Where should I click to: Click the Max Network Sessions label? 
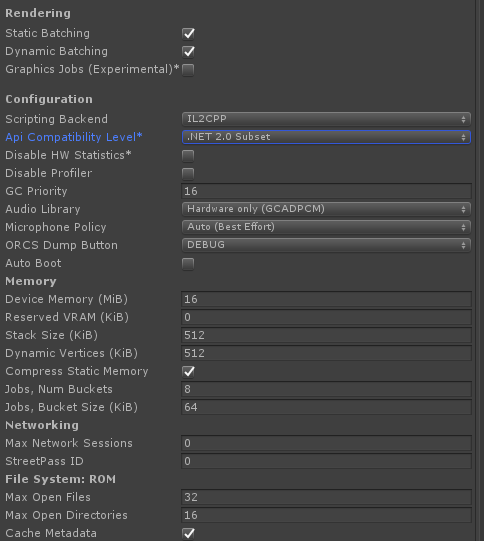click(x=69, y=443)
